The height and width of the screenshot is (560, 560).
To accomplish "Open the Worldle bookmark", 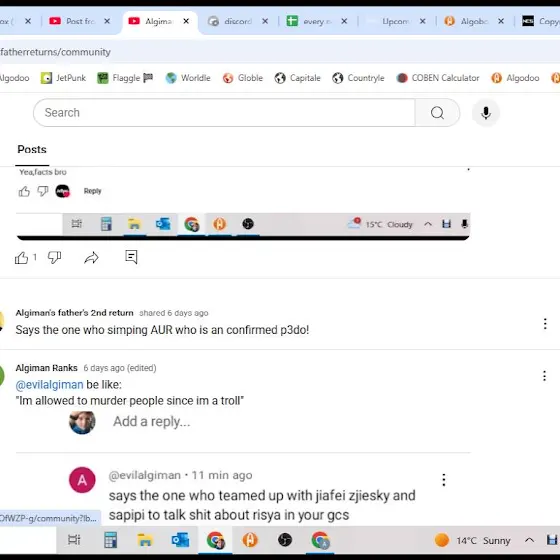I will pos(188,78).
